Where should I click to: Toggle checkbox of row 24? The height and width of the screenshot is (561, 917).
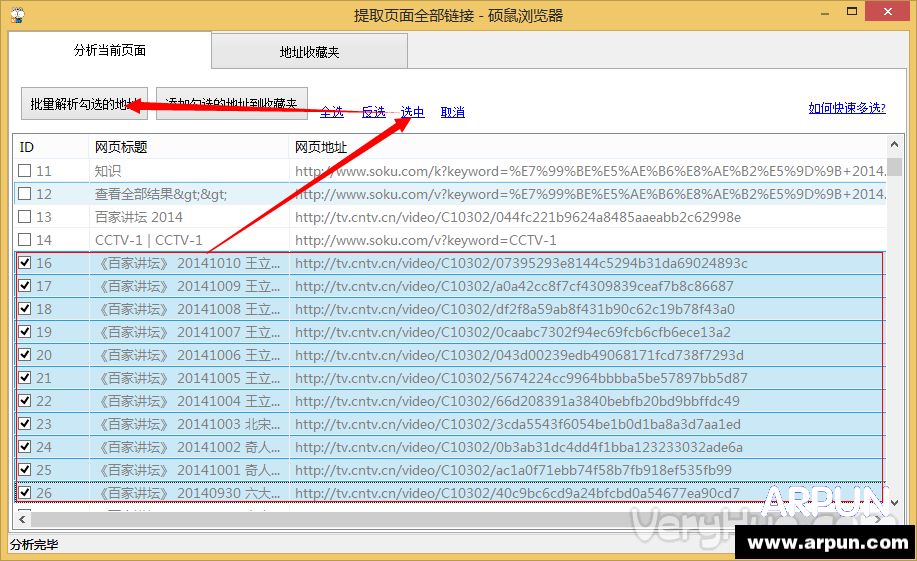(x=25, y=447)
